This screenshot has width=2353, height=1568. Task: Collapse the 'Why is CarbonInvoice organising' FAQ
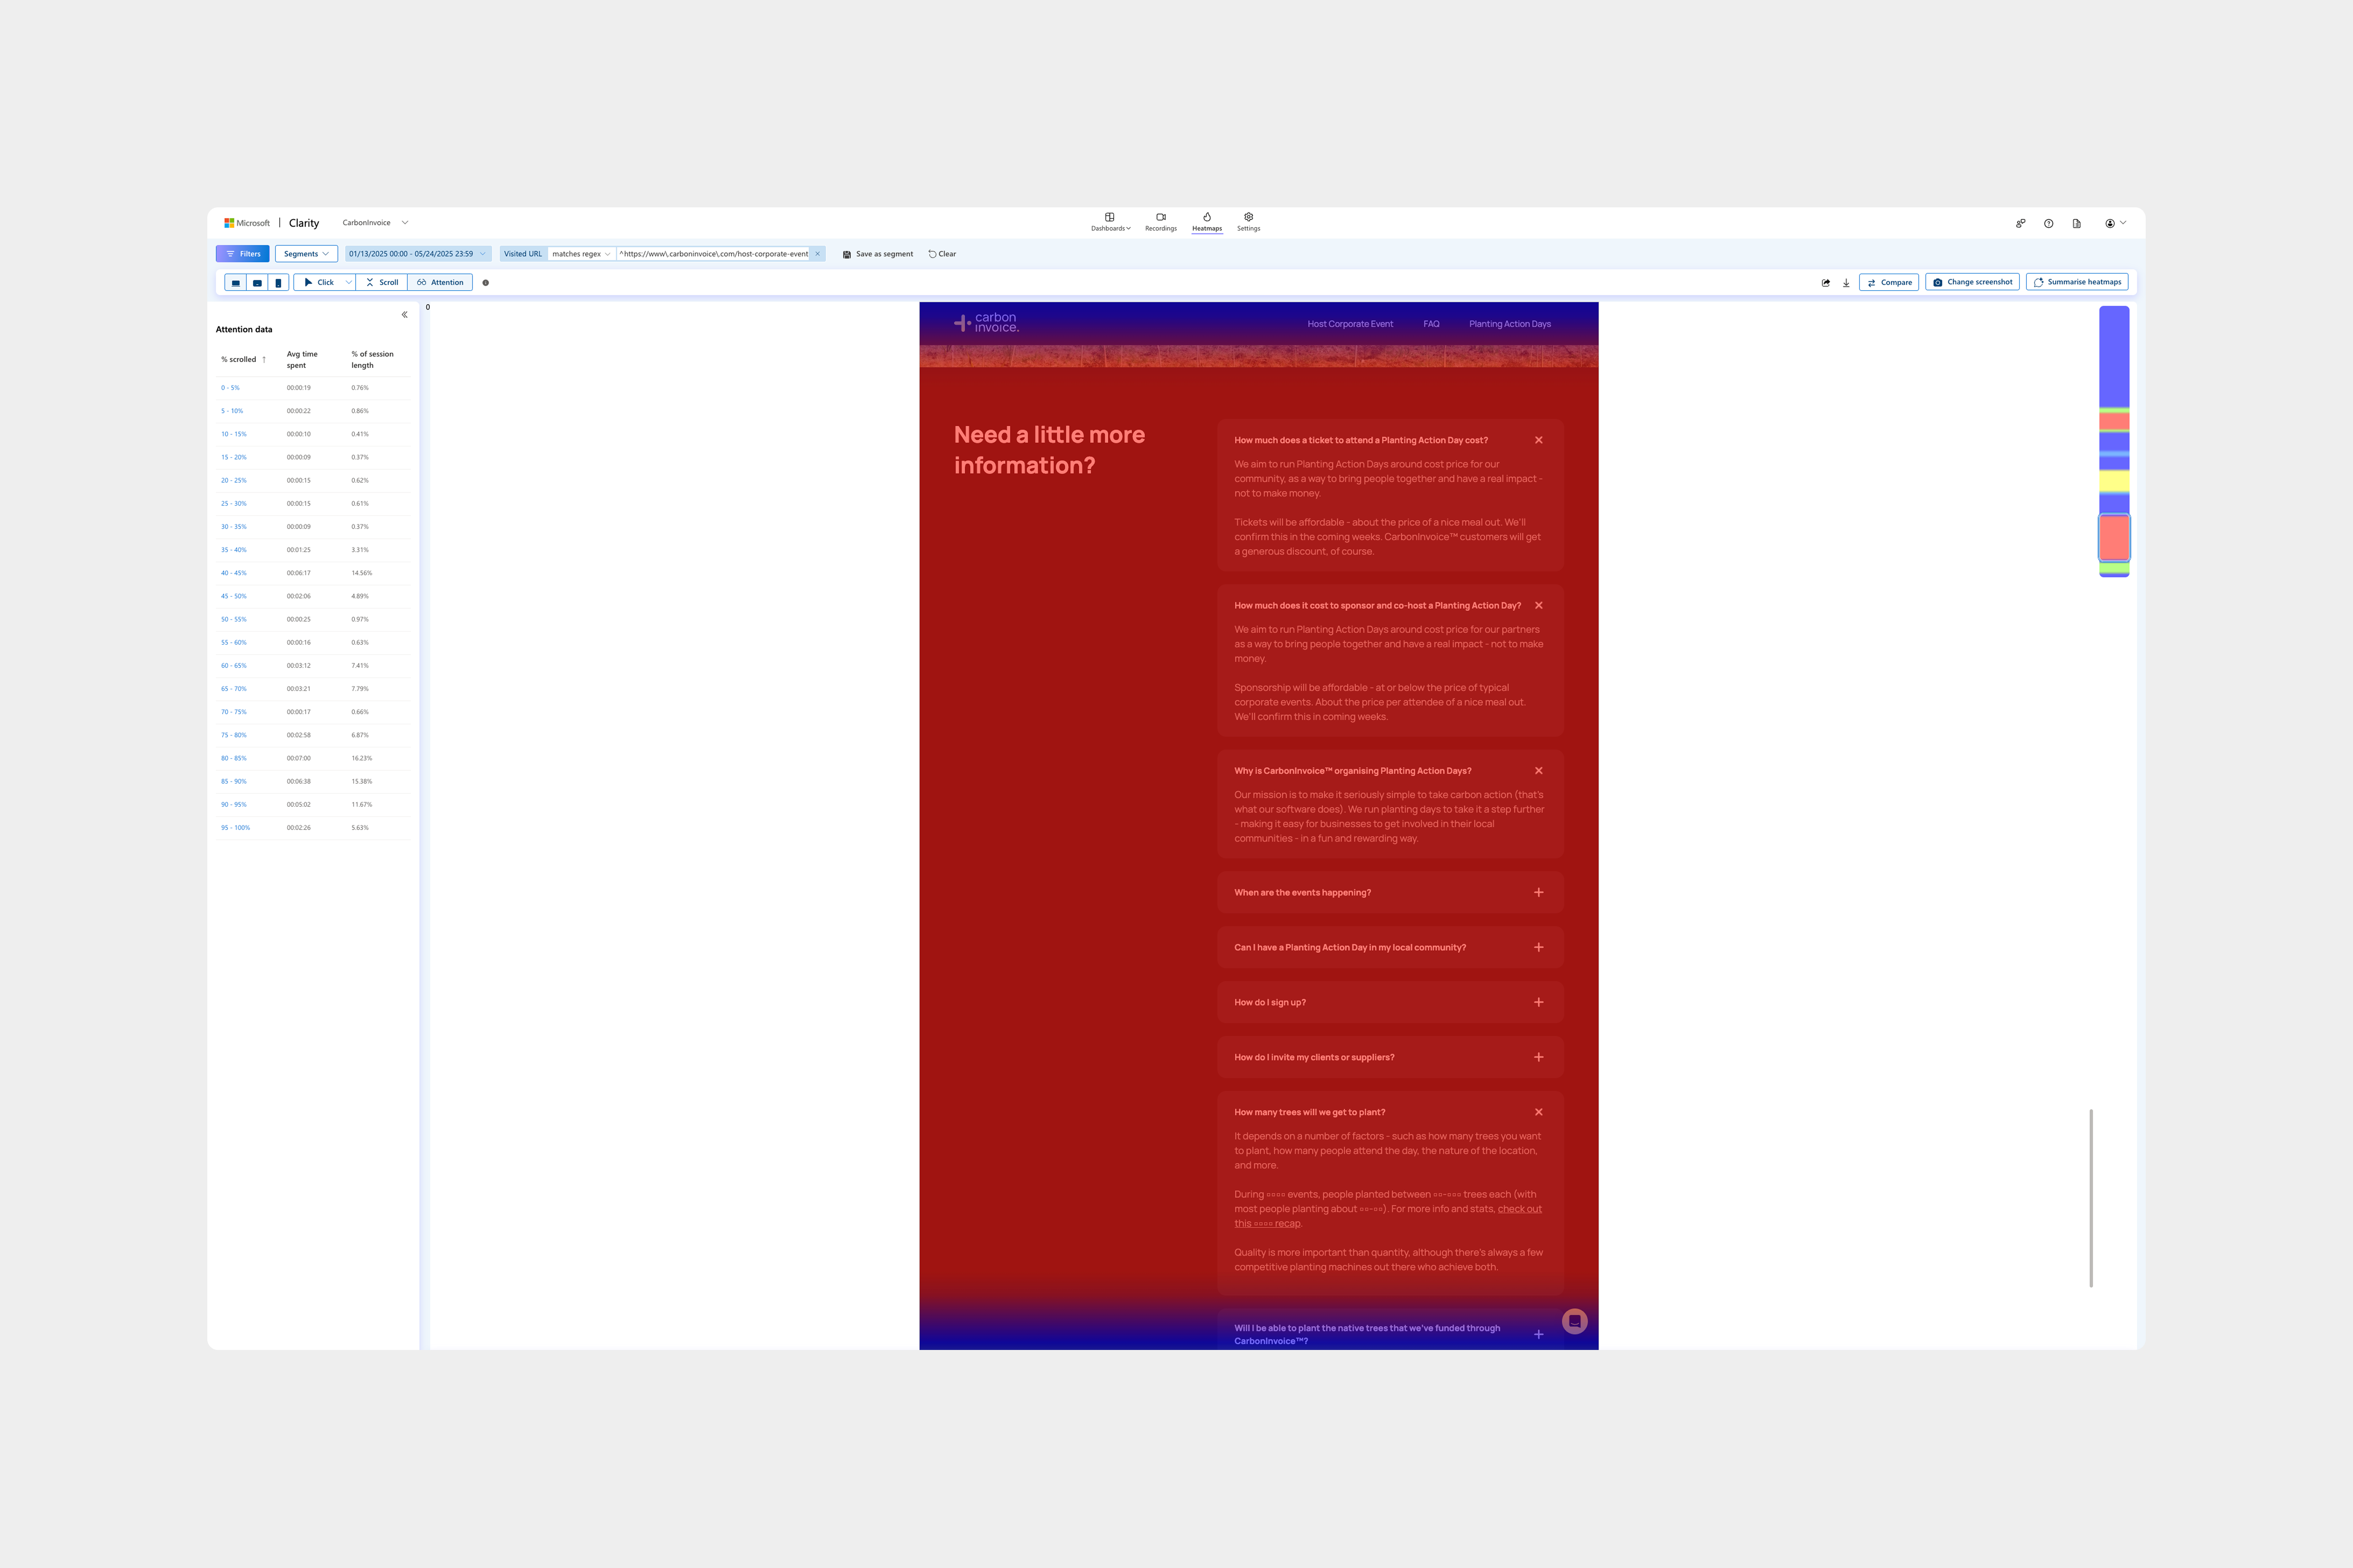(1538, 771)
